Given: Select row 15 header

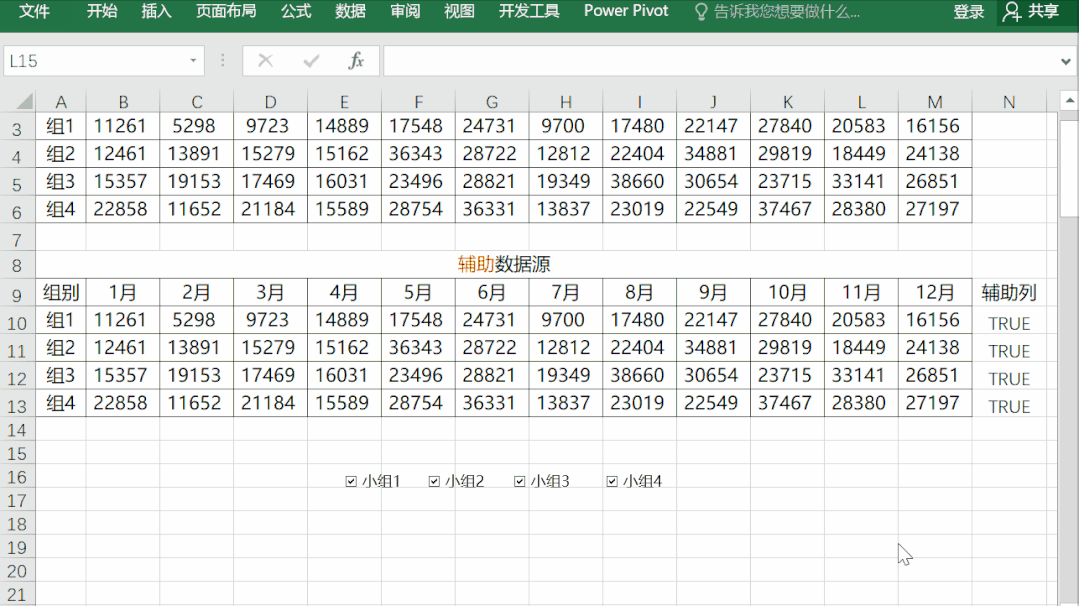Looking at the screenshot, I should point(17,454).
